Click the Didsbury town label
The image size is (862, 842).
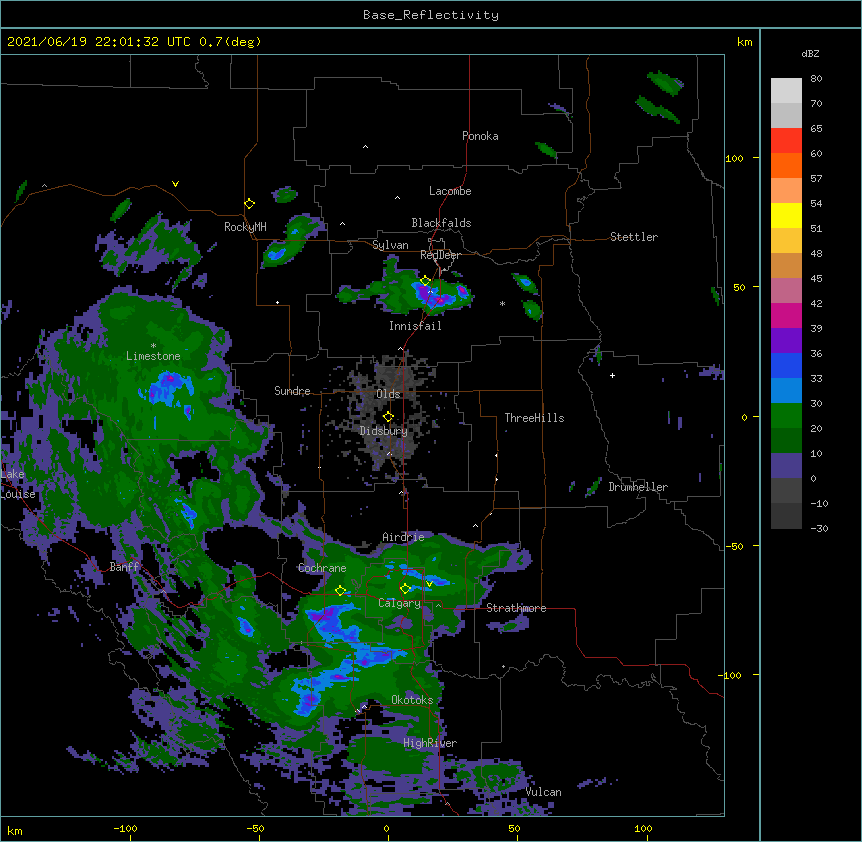[383, 431]
